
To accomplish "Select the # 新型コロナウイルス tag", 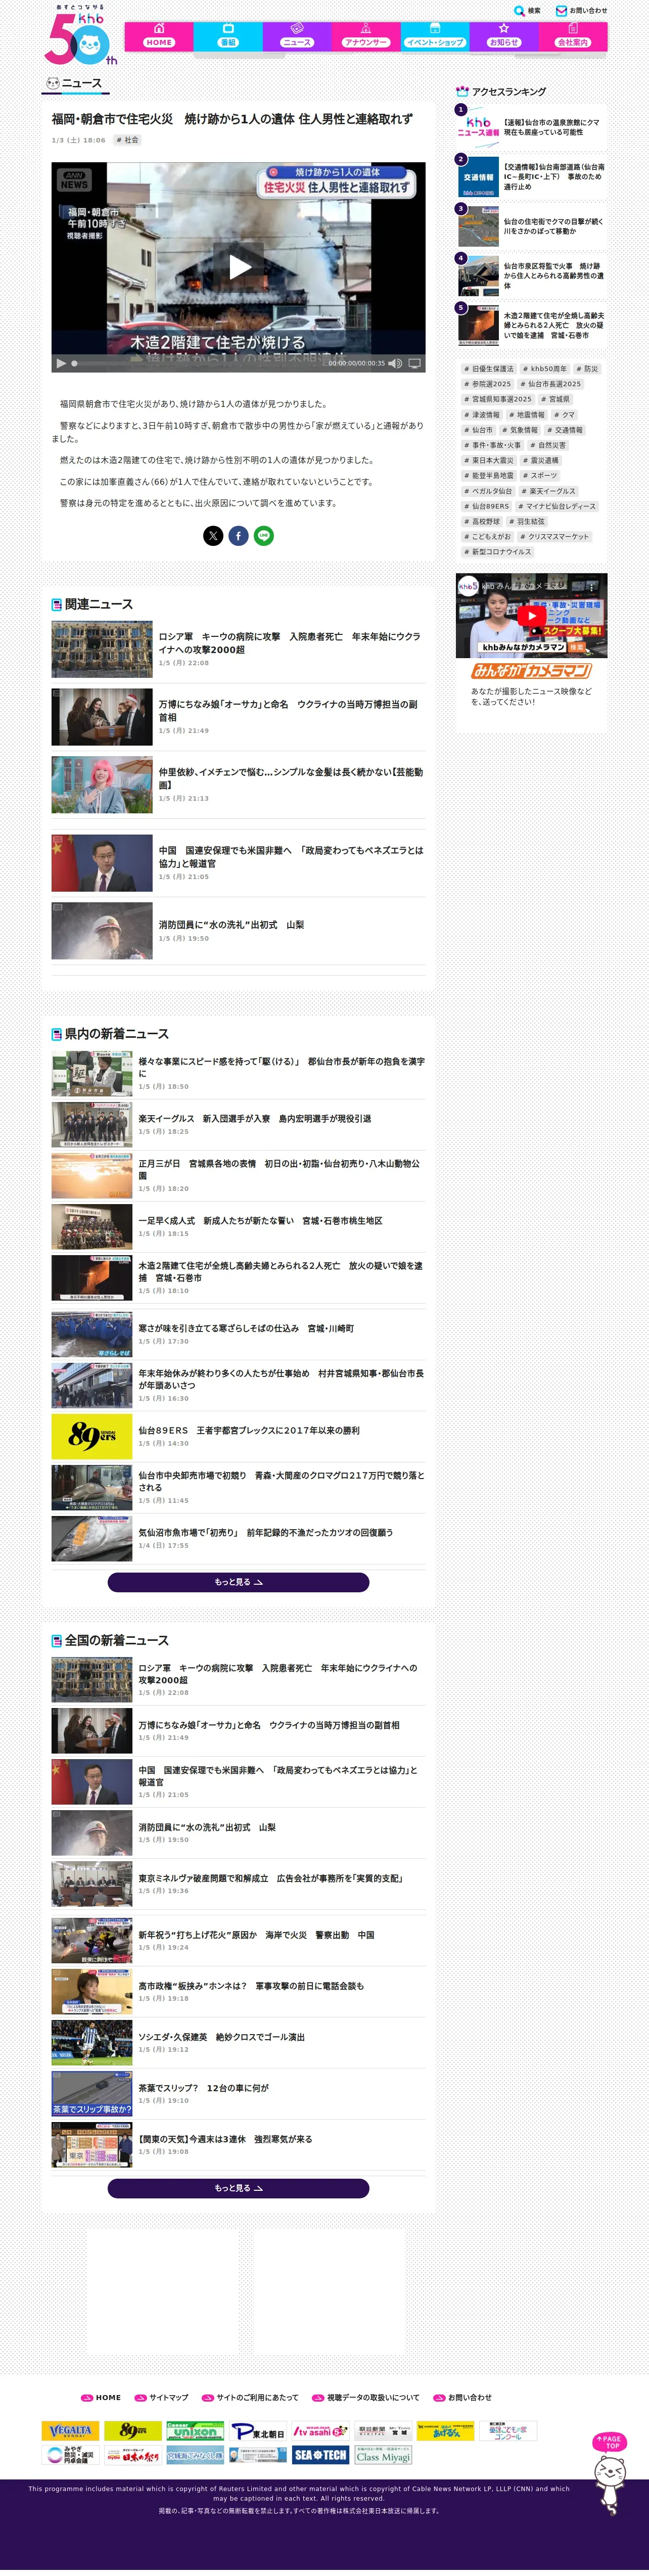I will 498,552.
